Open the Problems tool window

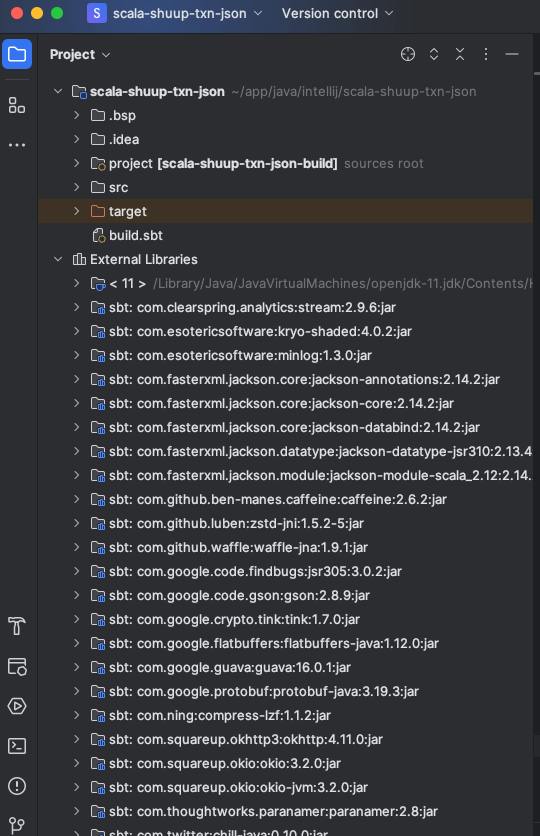coord(17,786)
